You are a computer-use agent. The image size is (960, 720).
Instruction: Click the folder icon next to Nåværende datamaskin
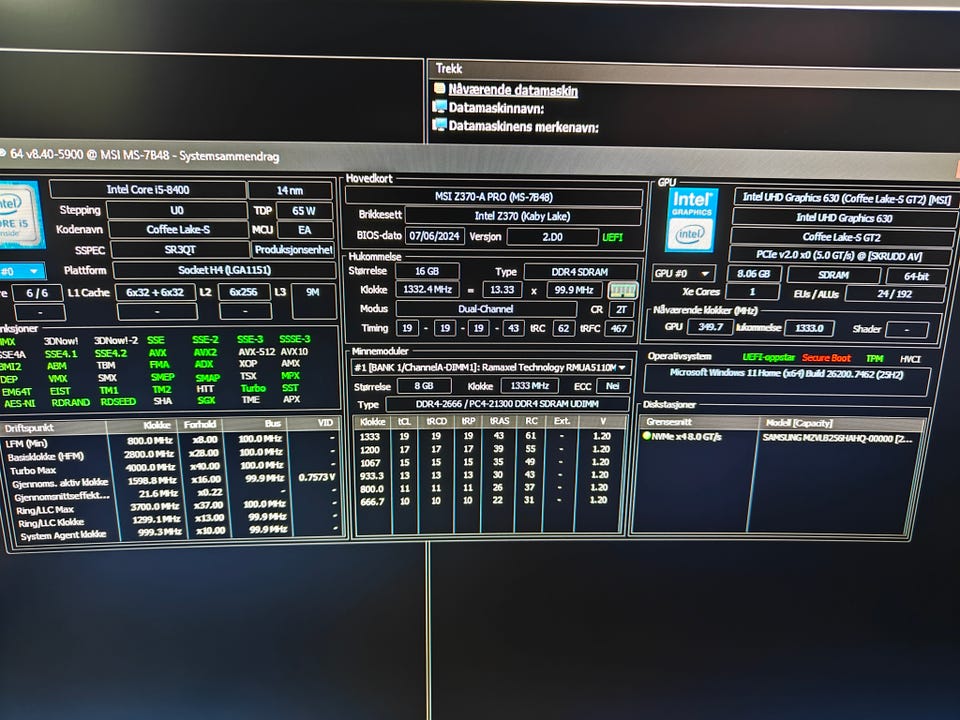click(x=440, y=88)
